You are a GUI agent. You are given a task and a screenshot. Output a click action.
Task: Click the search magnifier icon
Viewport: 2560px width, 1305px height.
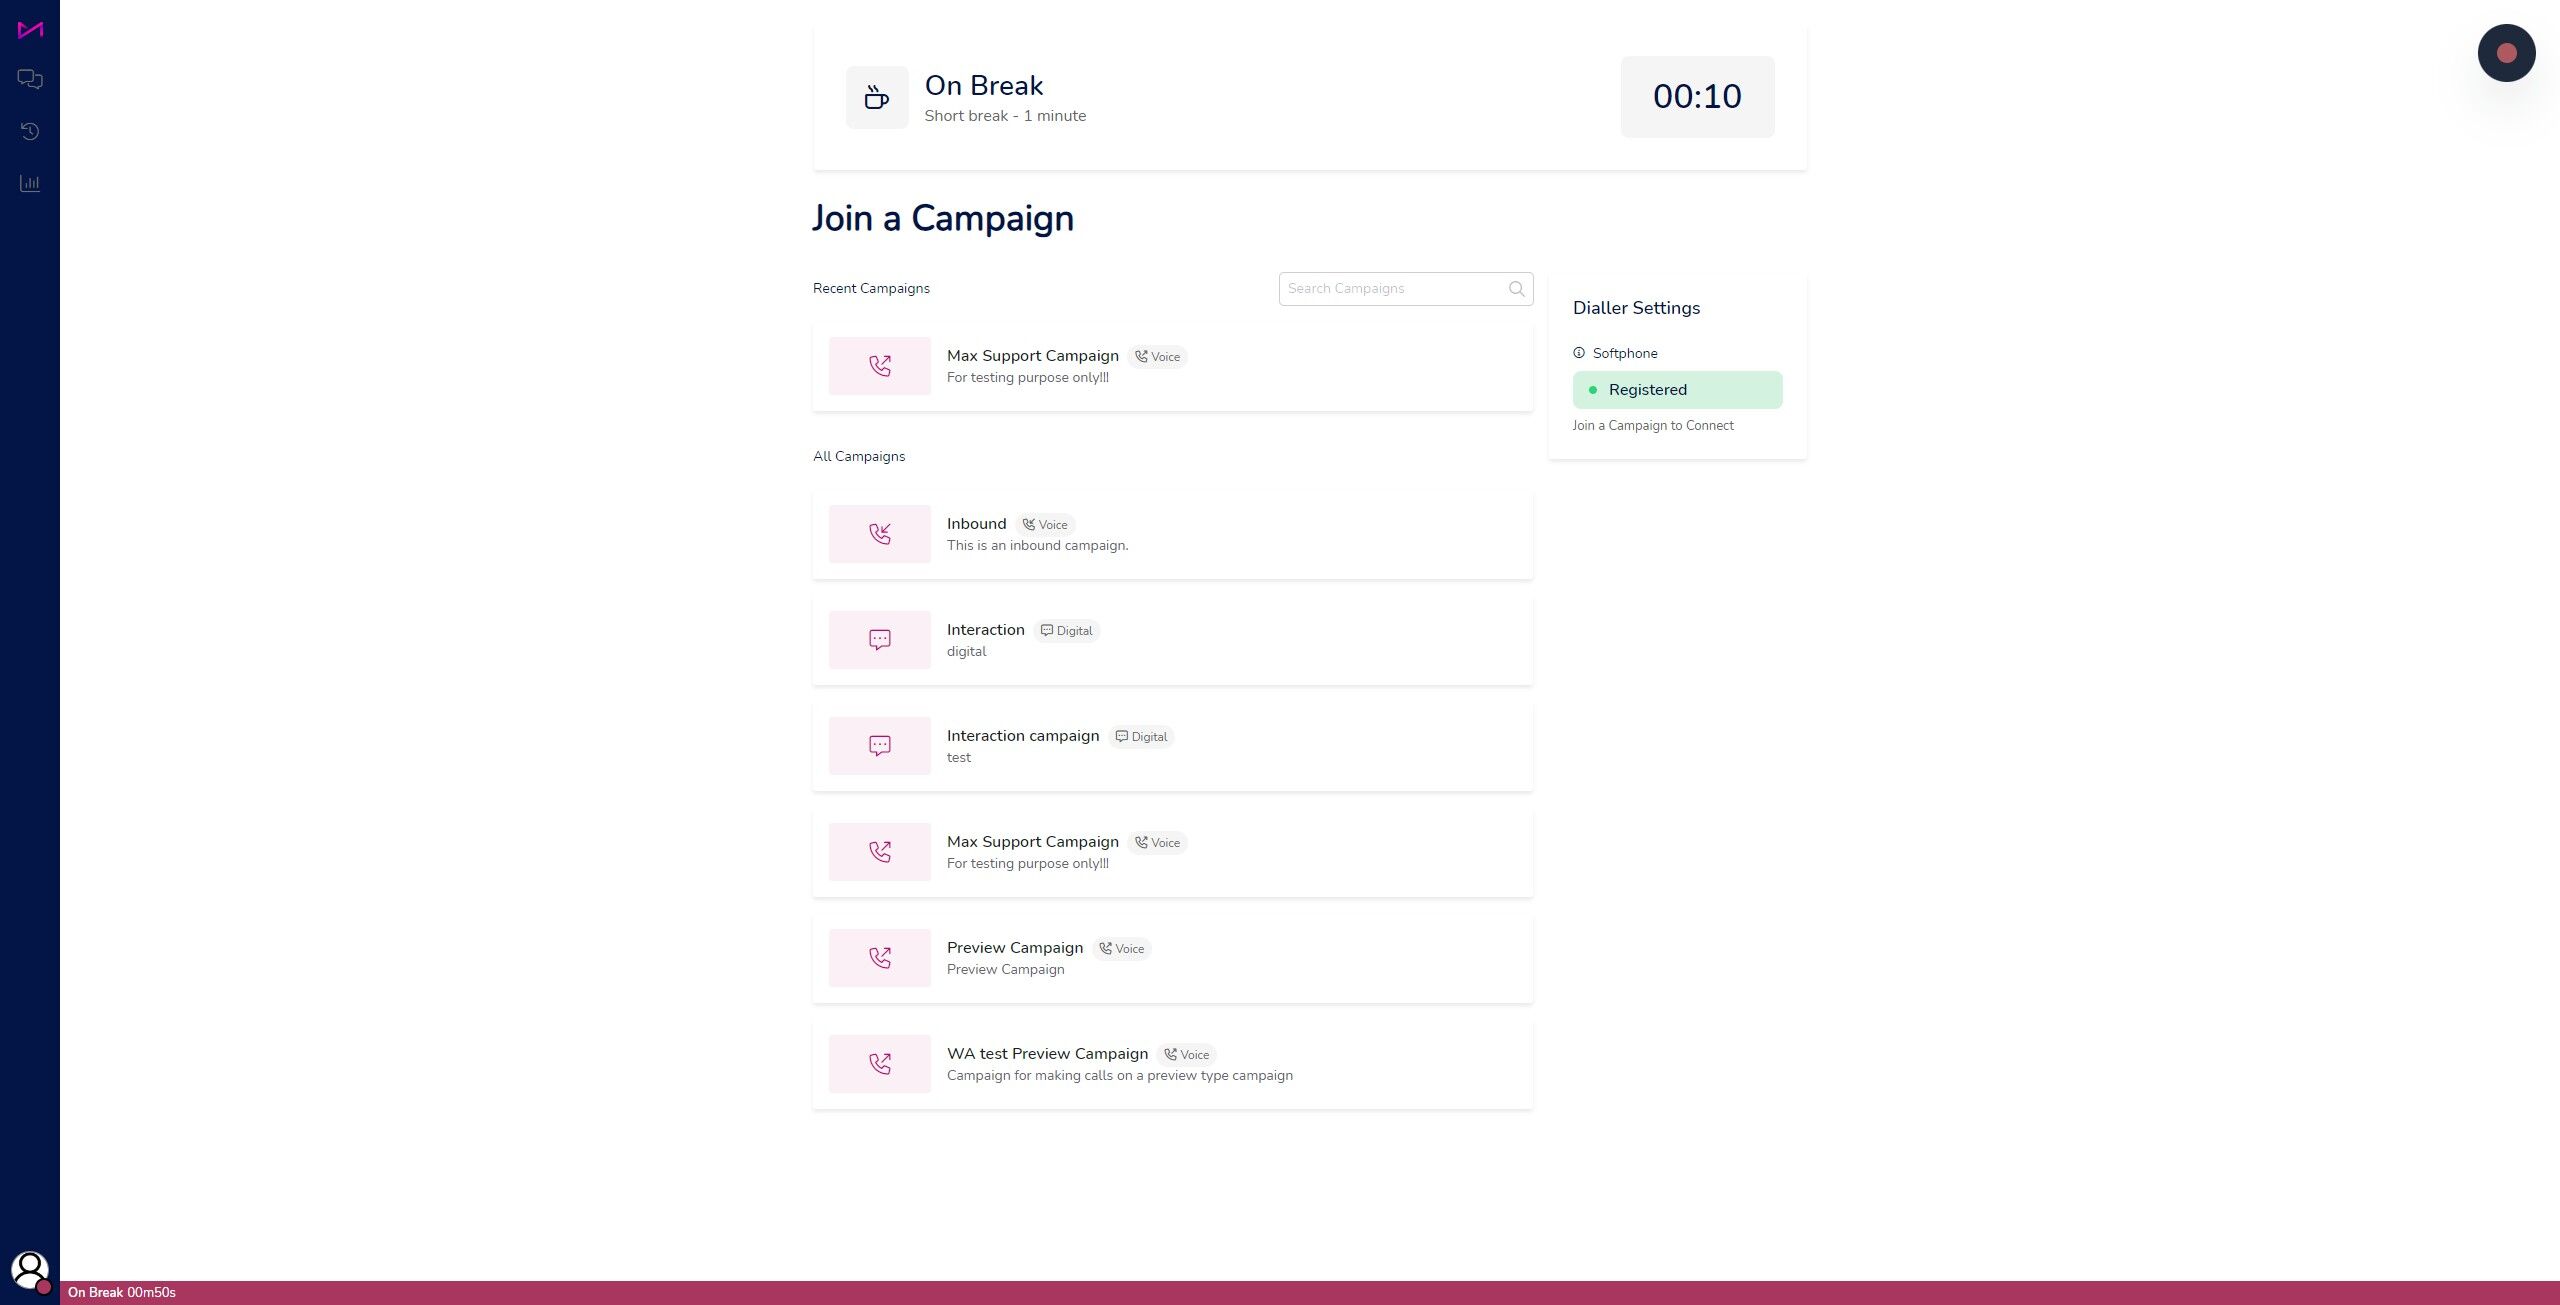point(1516,289)
